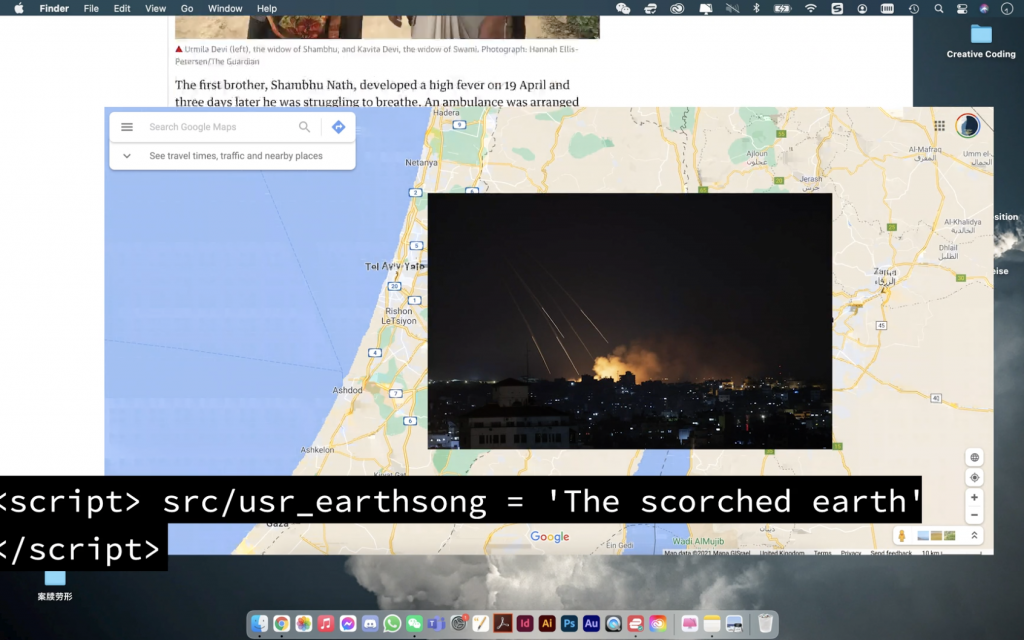The image size is (1024, 640).
Task: Open Google Chrome from the Dock
Action: click(281, 624)
